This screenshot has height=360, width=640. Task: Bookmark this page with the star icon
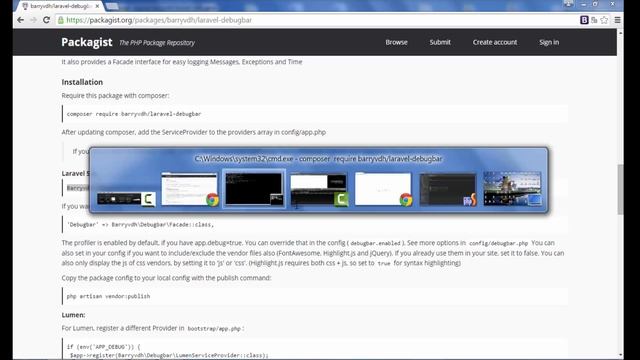click(604, 20)
